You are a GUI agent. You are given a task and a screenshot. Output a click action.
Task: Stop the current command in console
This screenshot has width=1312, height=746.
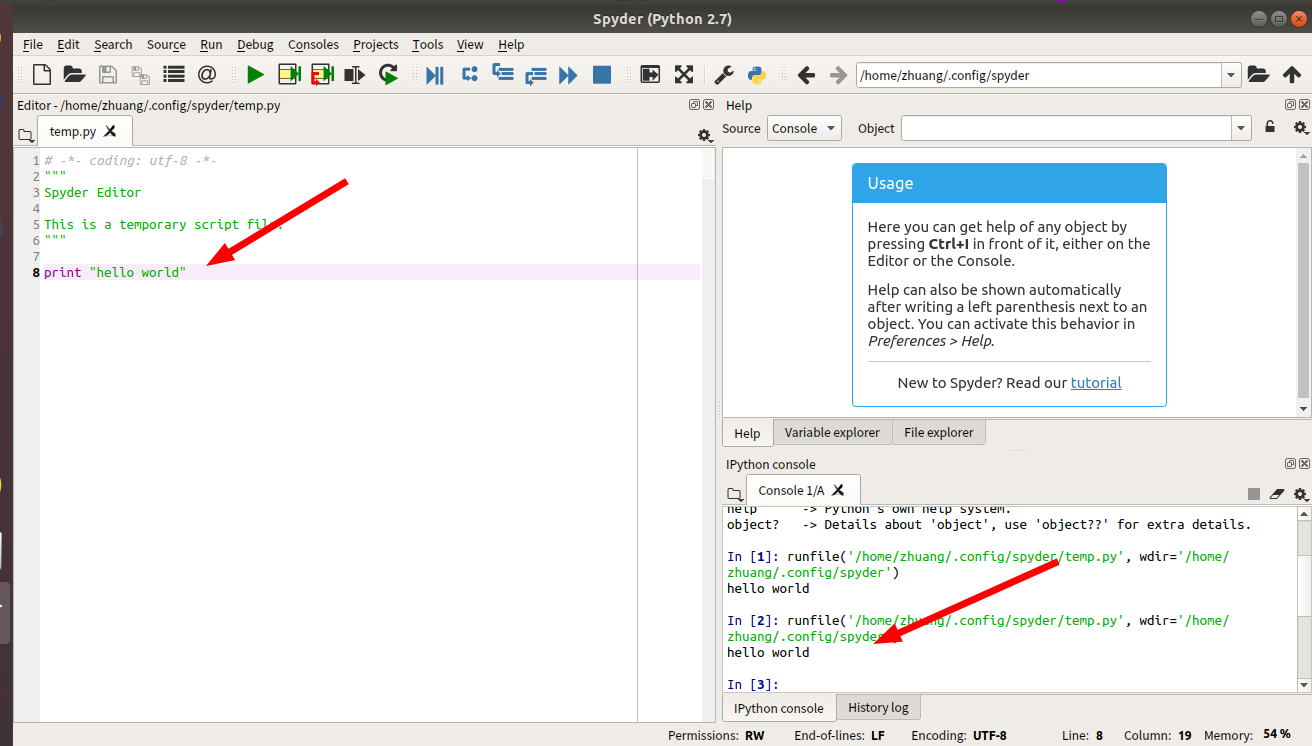1254,494
